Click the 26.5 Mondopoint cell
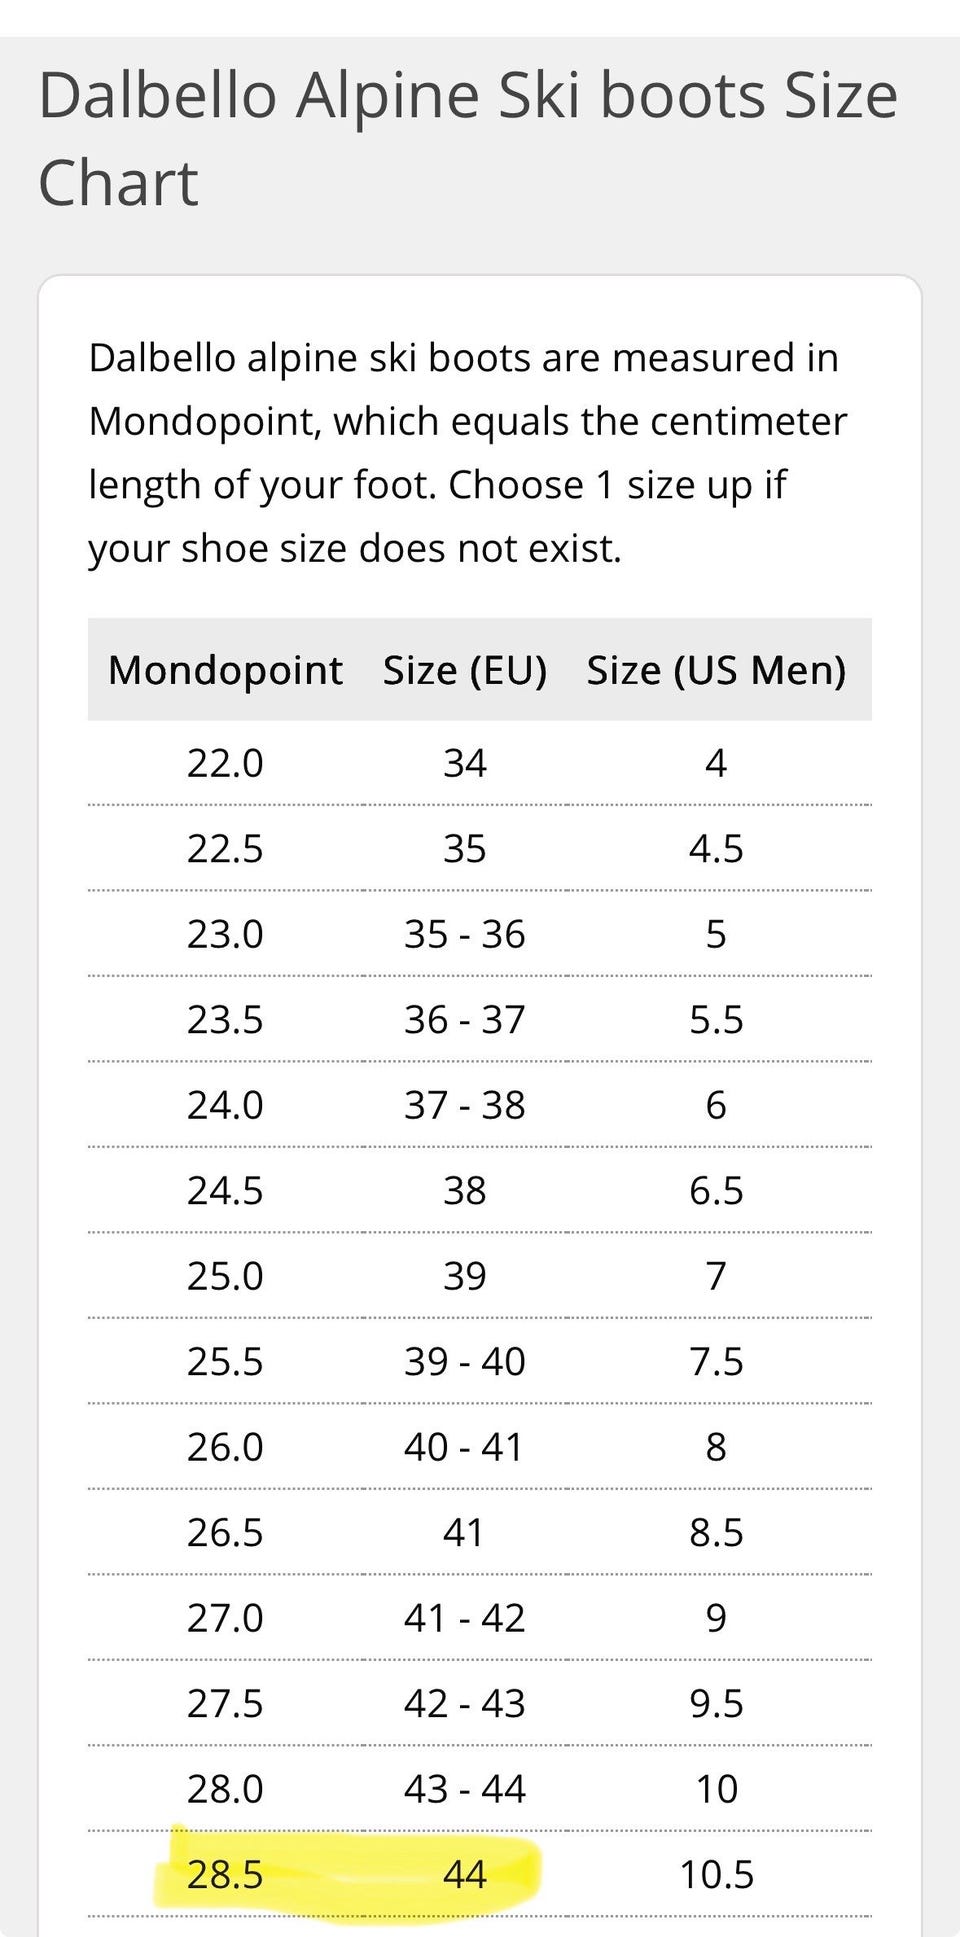This screenshot has width=960, height=1937. point(225,1533)
